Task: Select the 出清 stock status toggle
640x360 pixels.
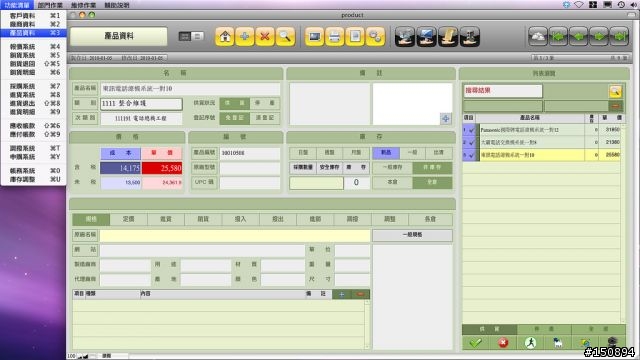Action: pos(439,153)
